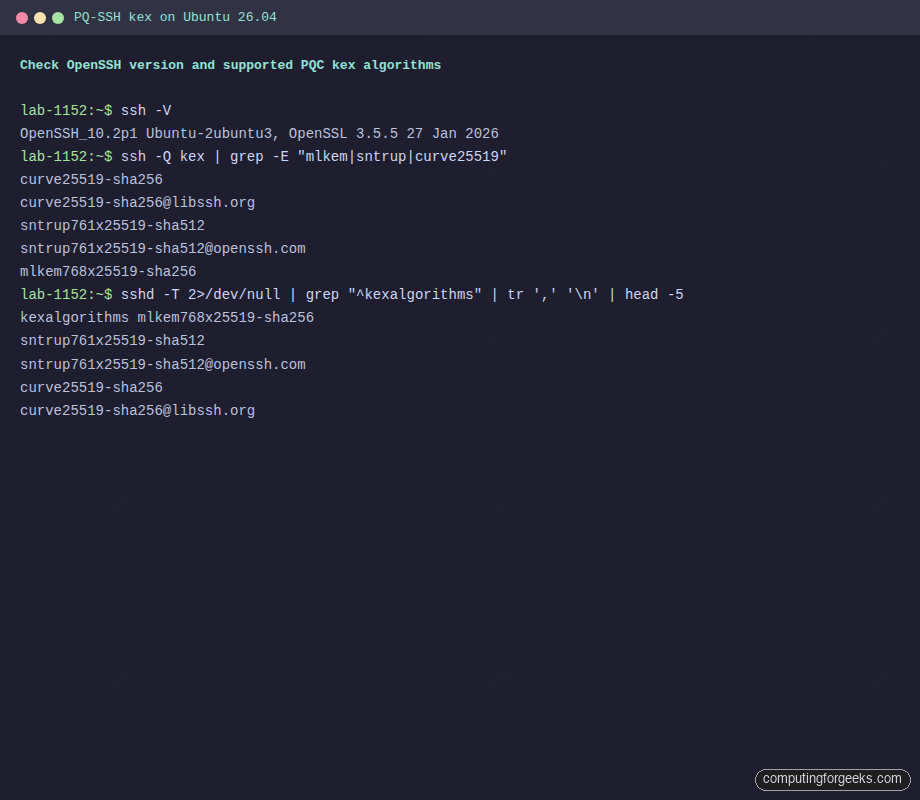Click the computingforgeeks.com badge
920x800 pixels.
[832, 779]
